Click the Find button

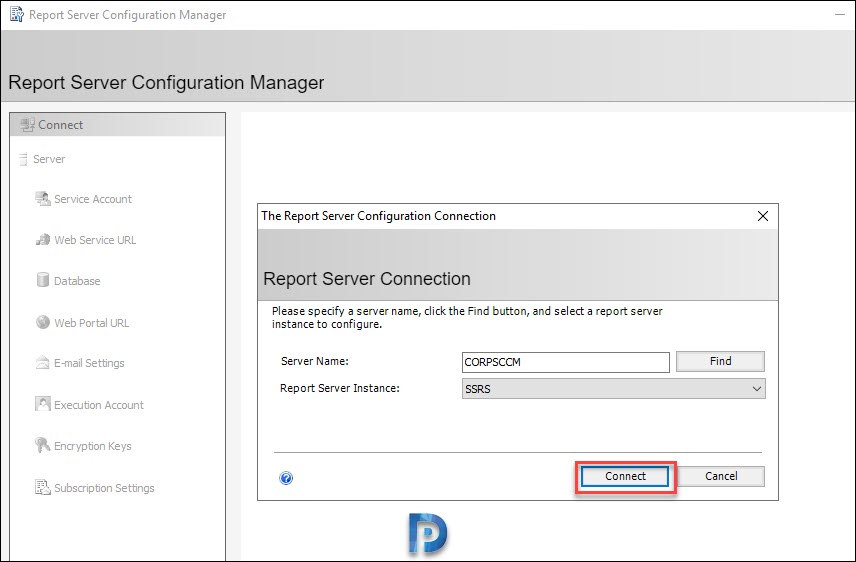pos(720,362)
